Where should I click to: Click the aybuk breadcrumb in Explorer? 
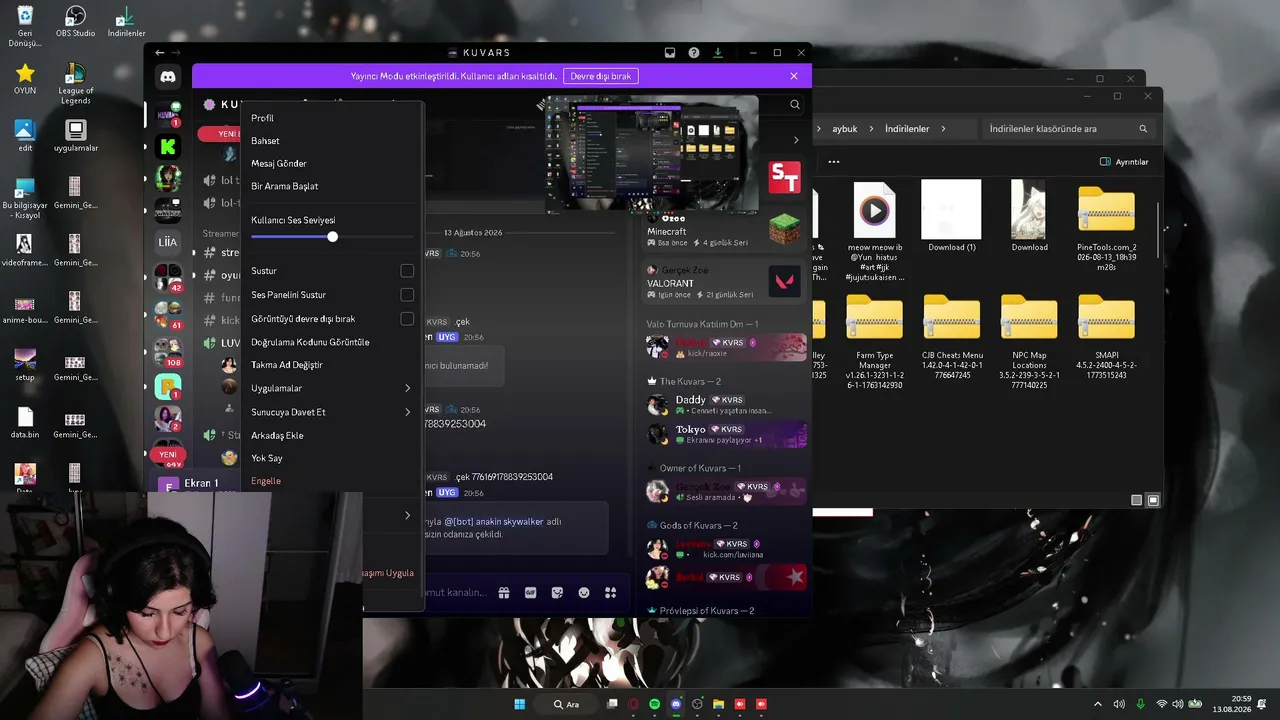pyautogui.click(x=845, y=129)
